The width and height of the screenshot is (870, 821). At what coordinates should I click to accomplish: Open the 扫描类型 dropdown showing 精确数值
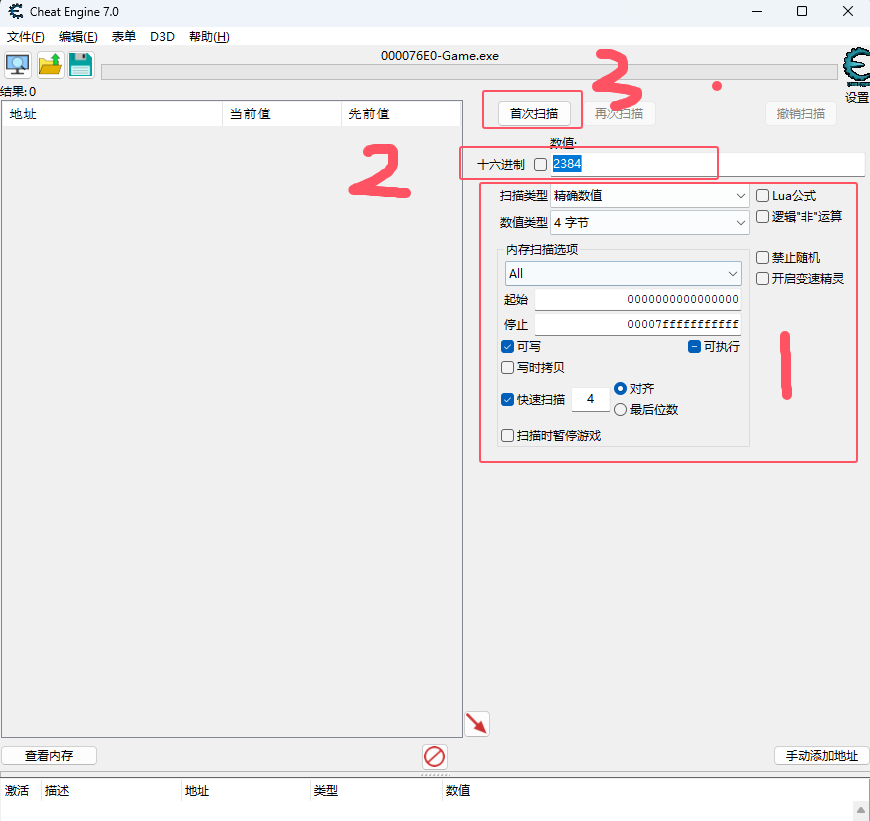point(649,196)
